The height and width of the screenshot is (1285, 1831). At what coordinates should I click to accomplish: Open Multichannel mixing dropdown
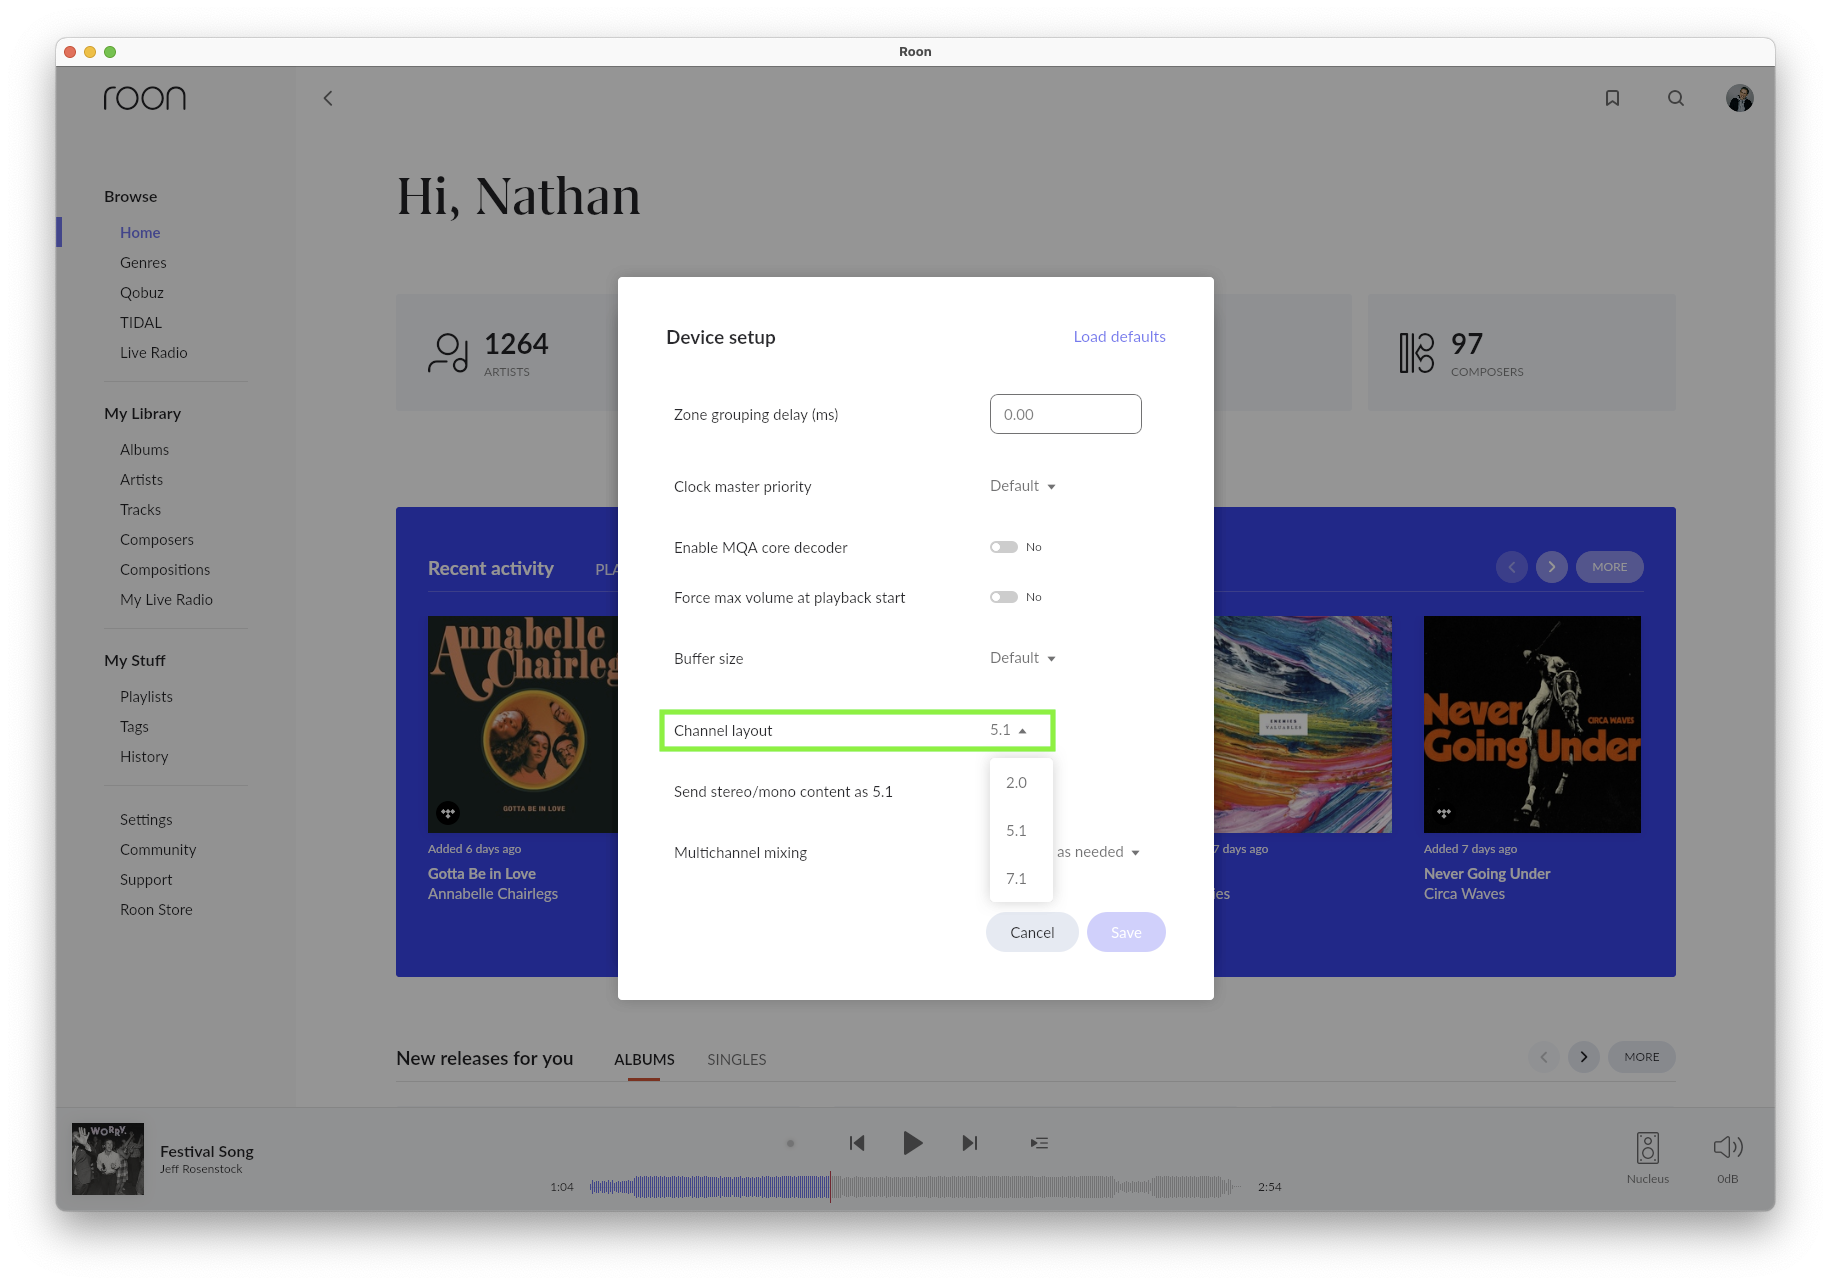(x=1098, y=852)
